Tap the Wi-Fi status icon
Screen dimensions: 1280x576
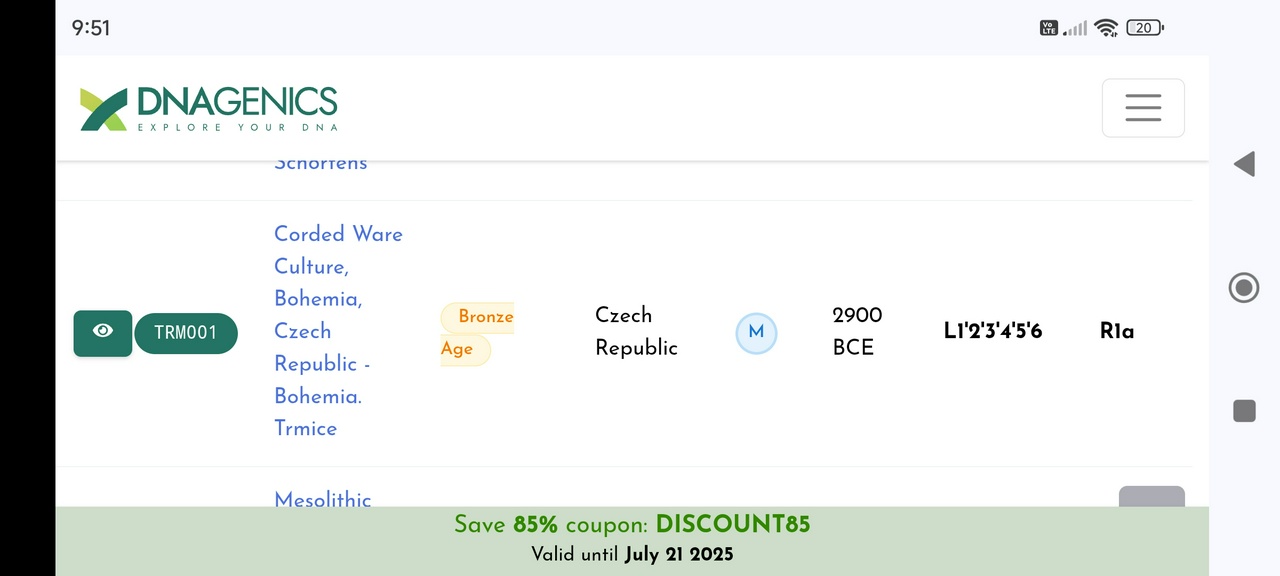point(1105,28)
